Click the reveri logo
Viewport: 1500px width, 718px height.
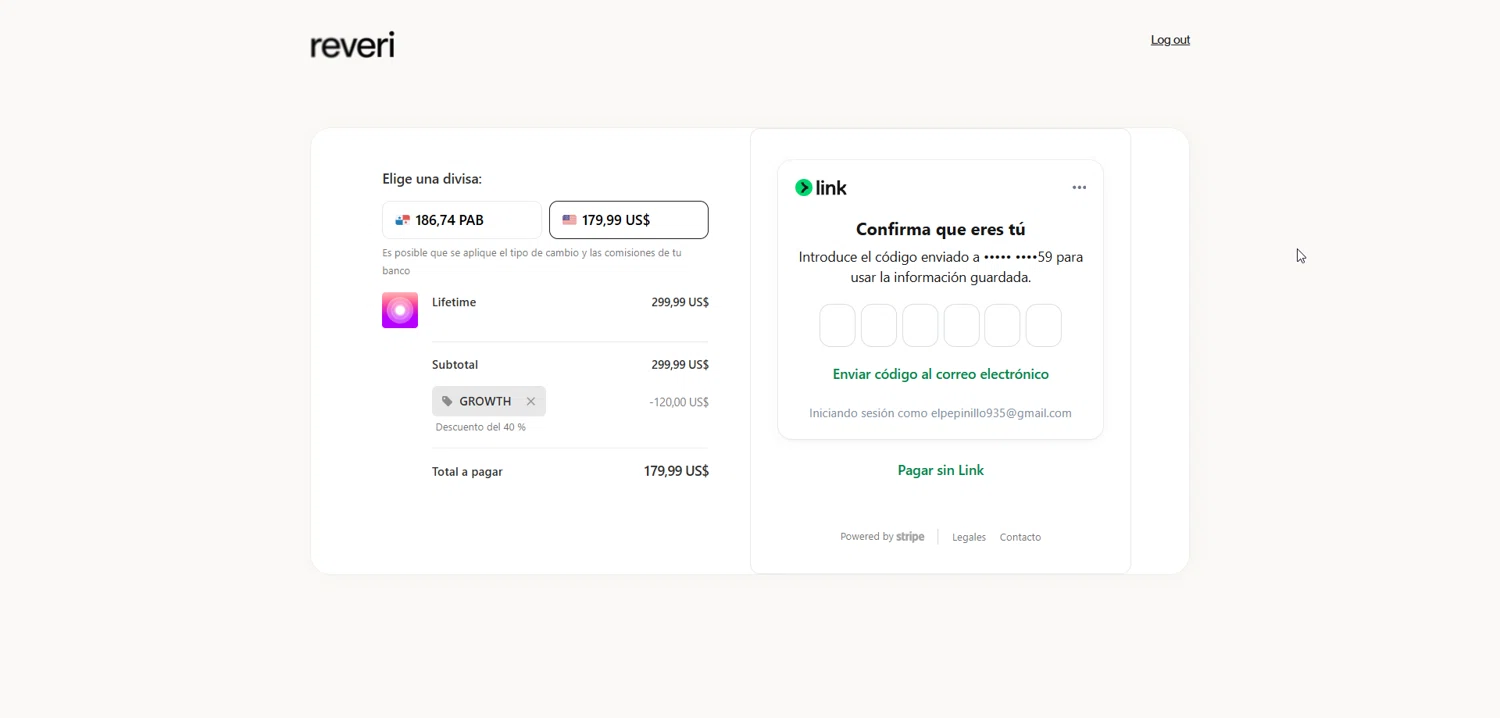(352, 45)
